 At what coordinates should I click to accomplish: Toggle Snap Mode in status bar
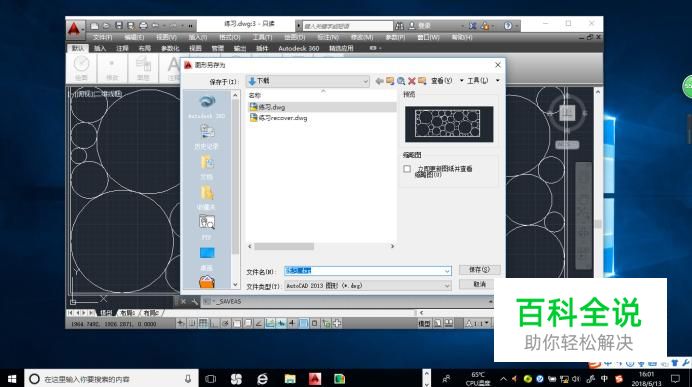point(192,323)
